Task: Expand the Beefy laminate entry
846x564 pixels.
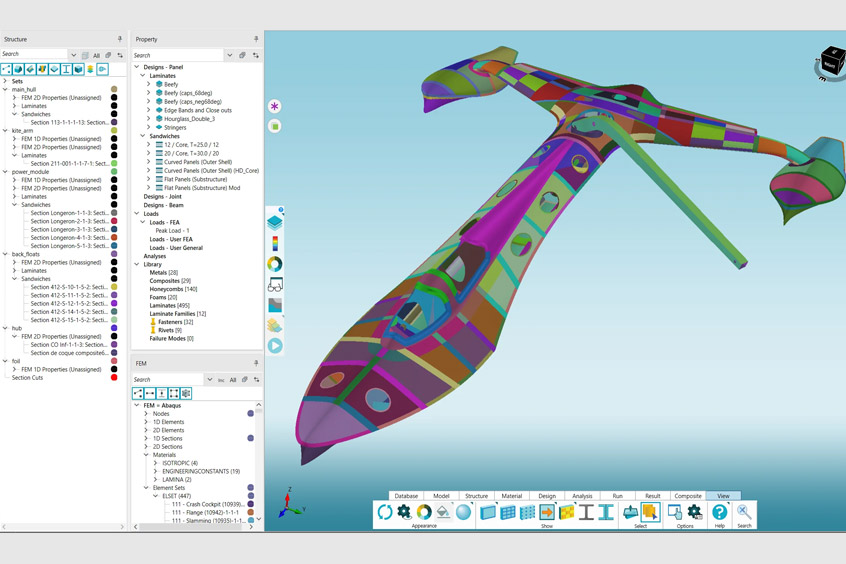Action: 149,85
